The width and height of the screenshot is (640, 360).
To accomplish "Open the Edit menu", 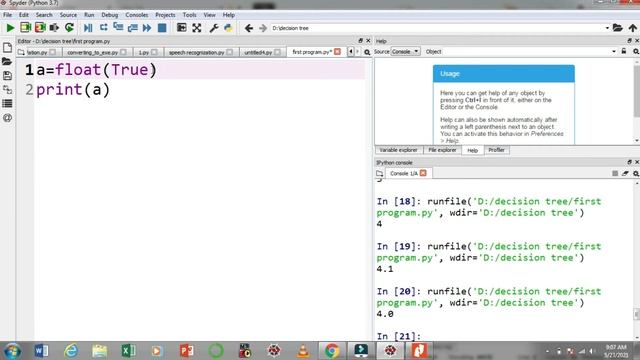I will click(24, 15).
